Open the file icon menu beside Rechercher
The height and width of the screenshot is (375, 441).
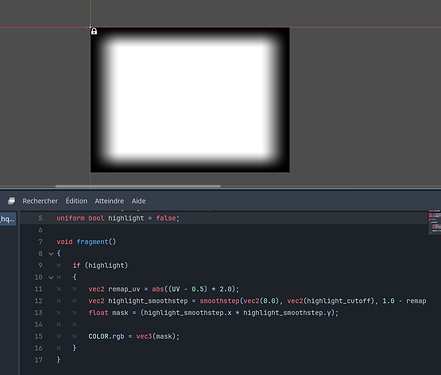coord(11,201)
